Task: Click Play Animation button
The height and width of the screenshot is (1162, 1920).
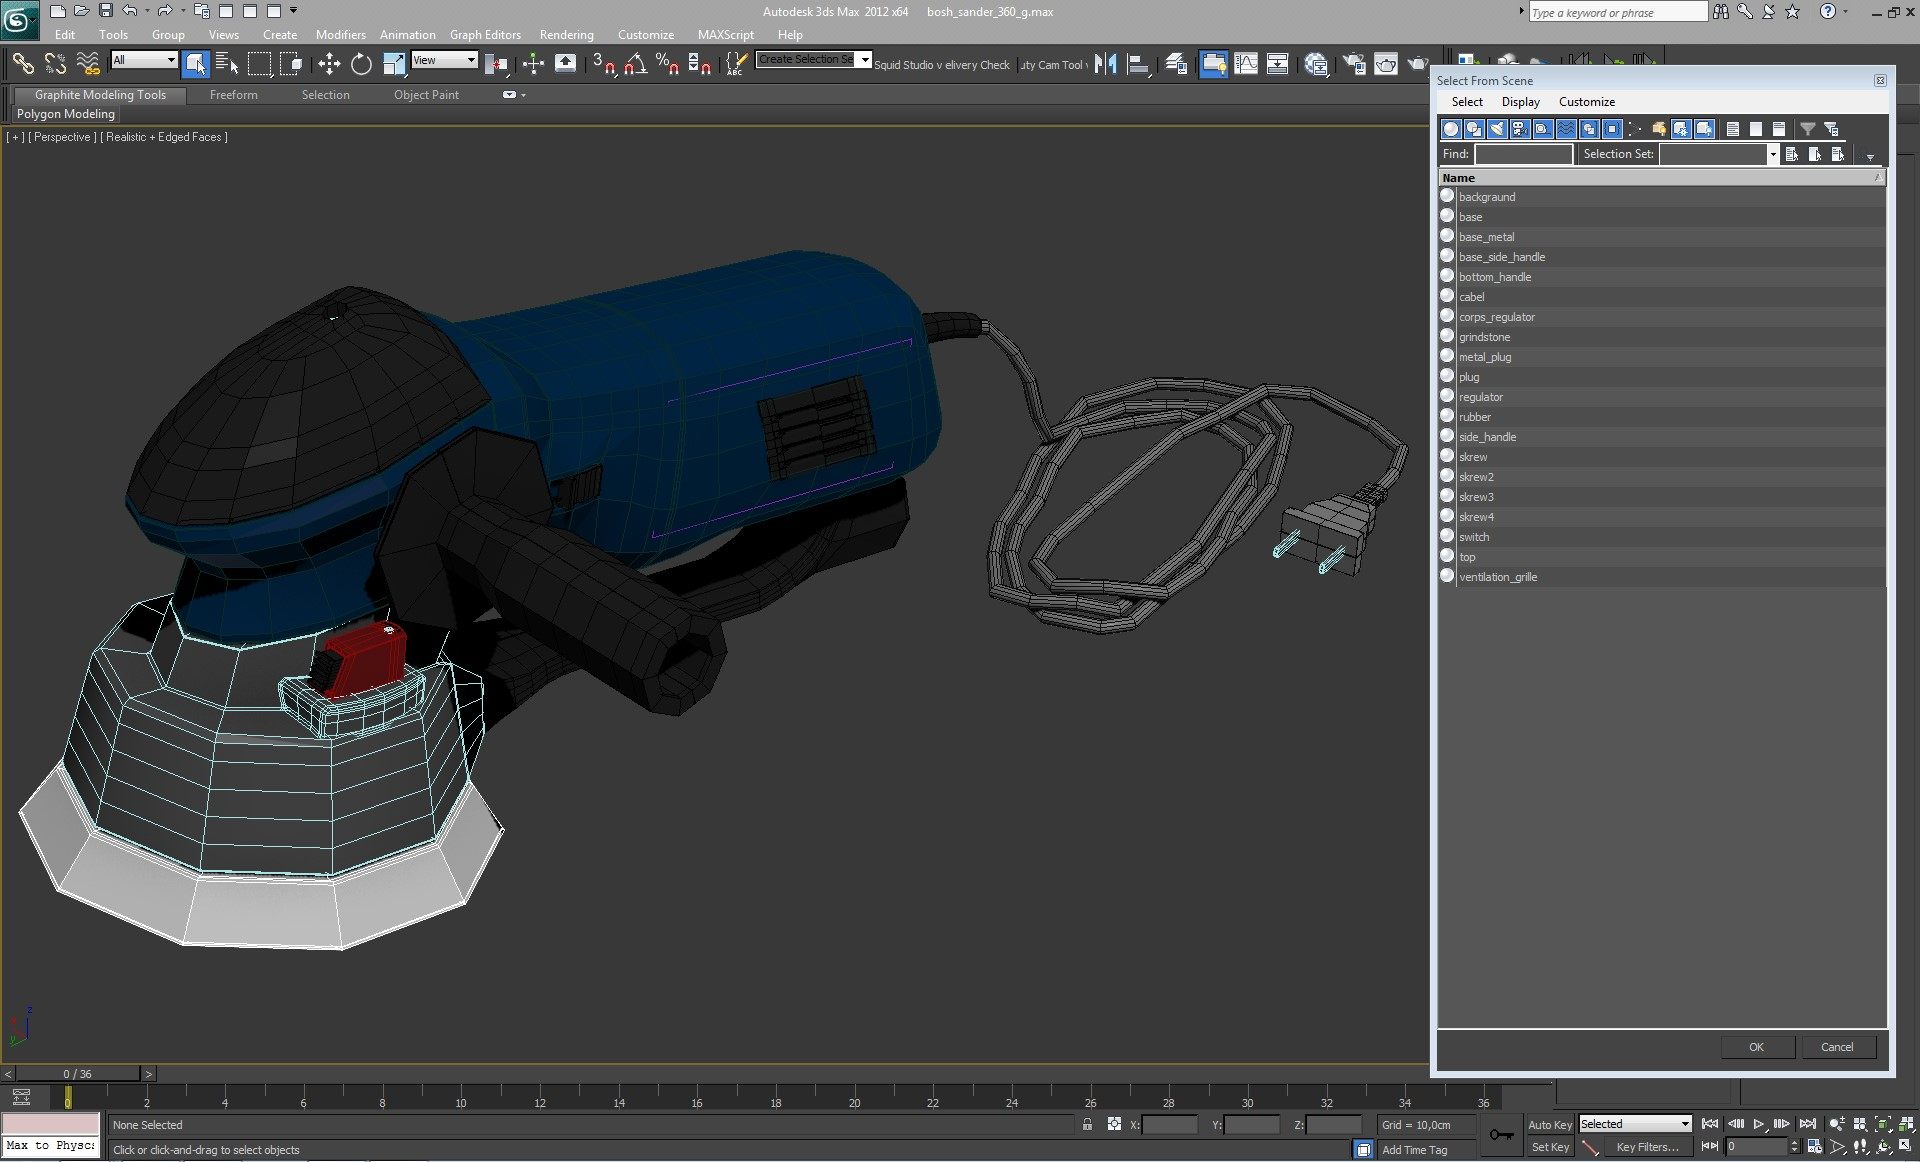Action: click(x=1759, y=1124)
